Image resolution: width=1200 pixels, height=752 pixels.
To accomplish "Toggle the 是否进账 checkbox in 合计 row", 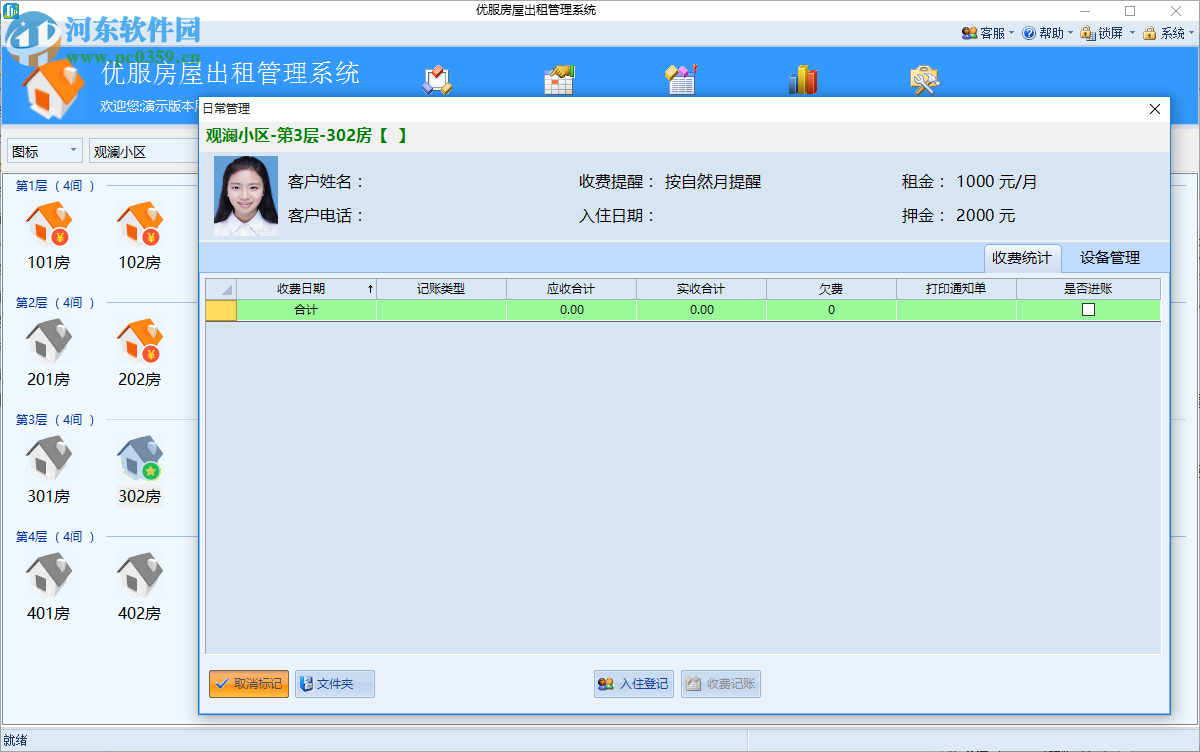I will pos(1088,310).
